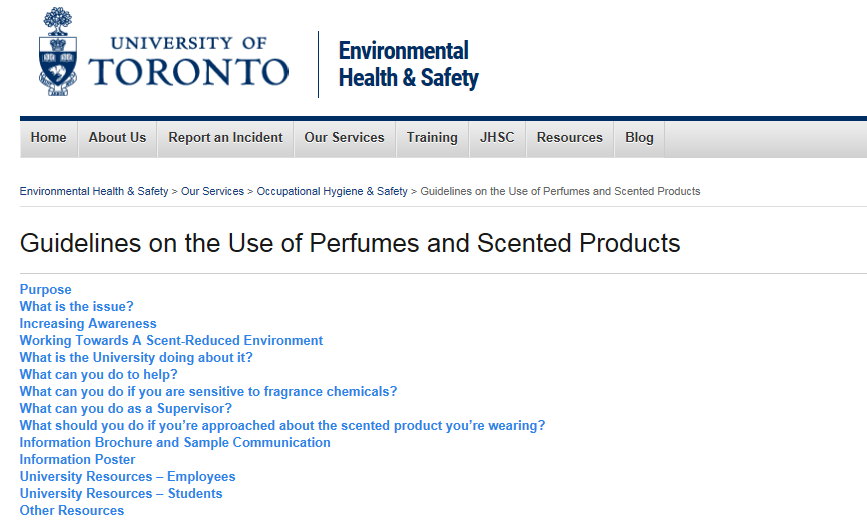Open the Home menu item
This screenshot has height=527, width=867.
click(48, 138)
